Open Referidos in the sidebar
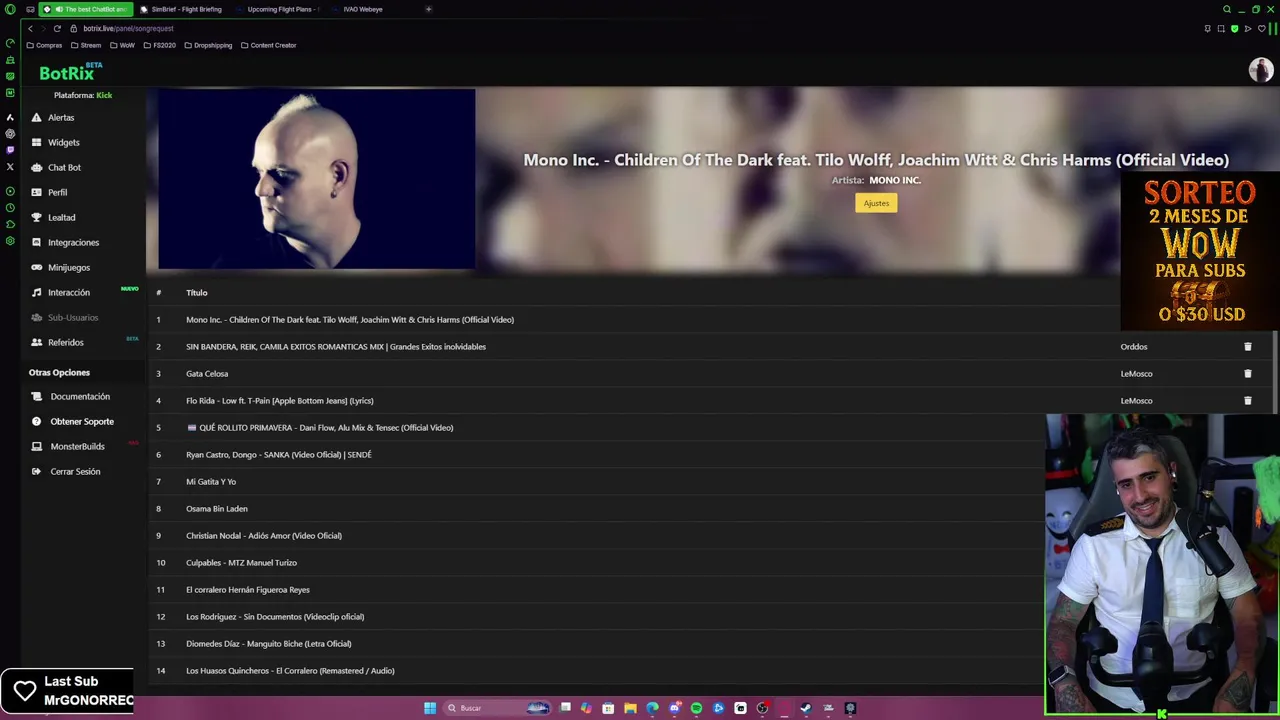This screenshot has width=1280, height=720. (x=65, y=342)
